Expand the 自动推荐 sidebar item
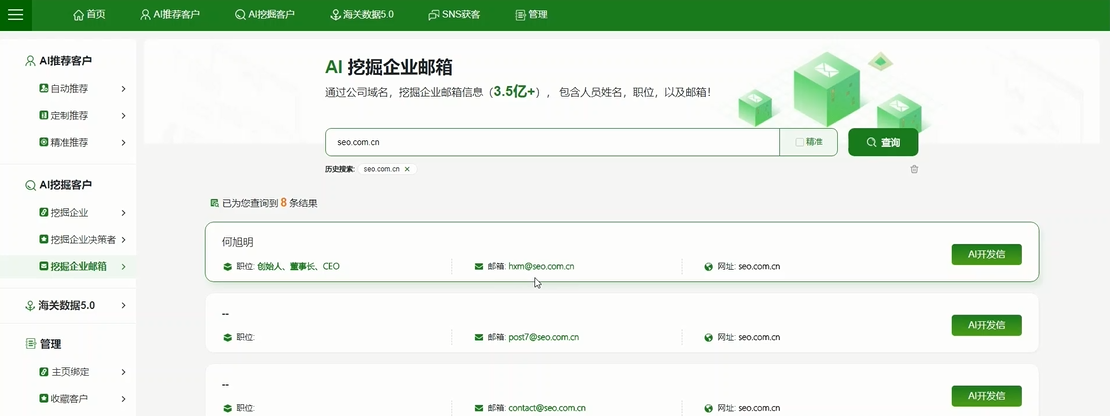 [123, 88]
